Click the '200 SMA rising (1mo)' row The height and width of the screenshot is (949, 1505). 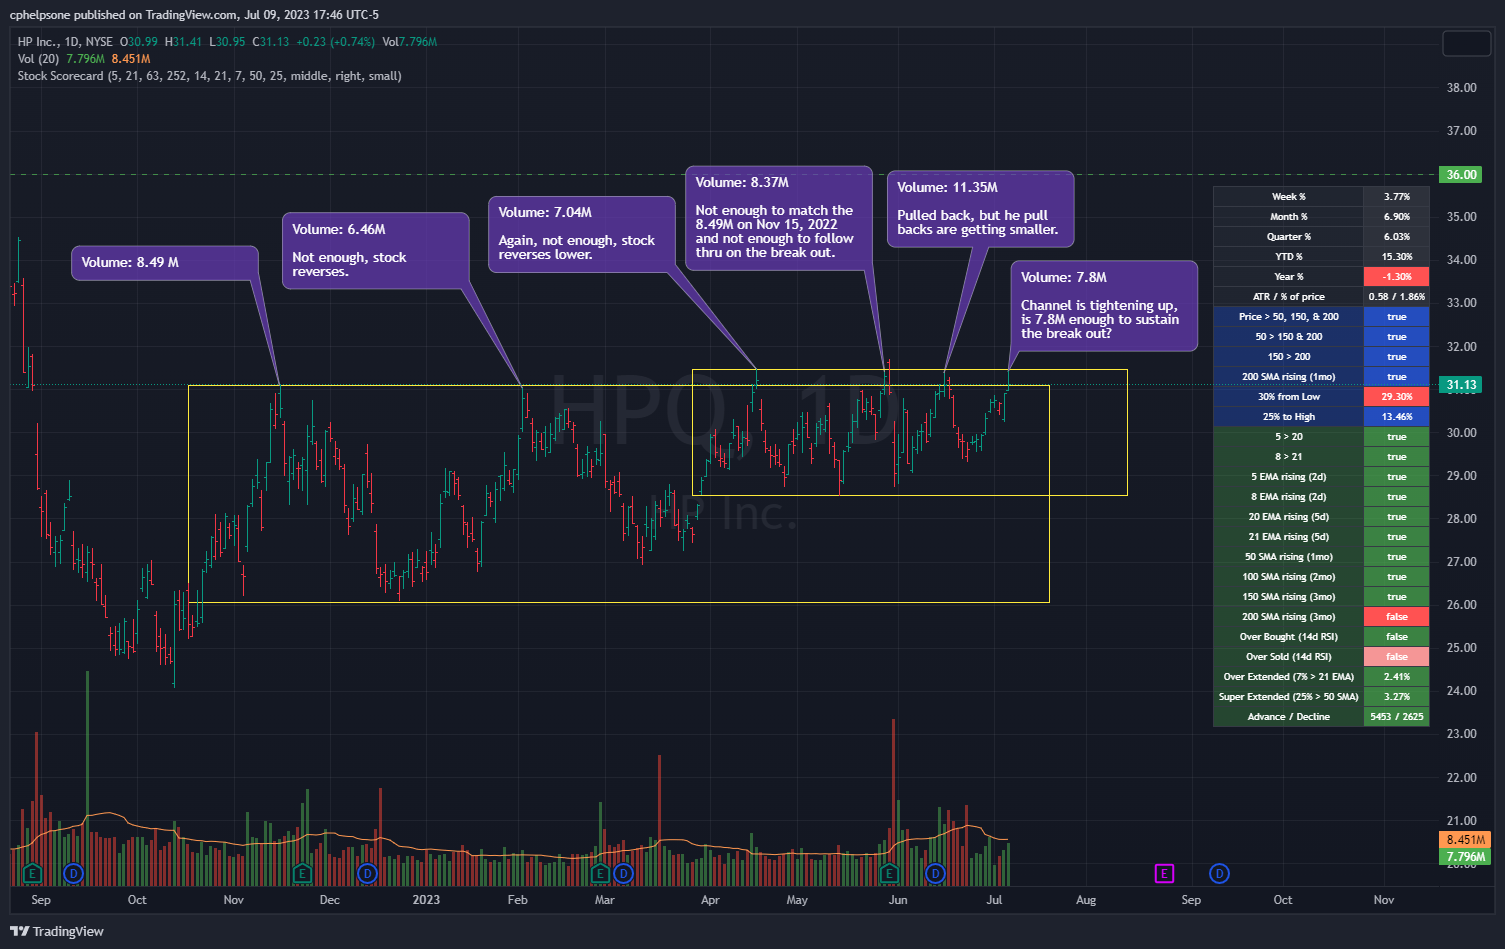tap(1321, 377)
